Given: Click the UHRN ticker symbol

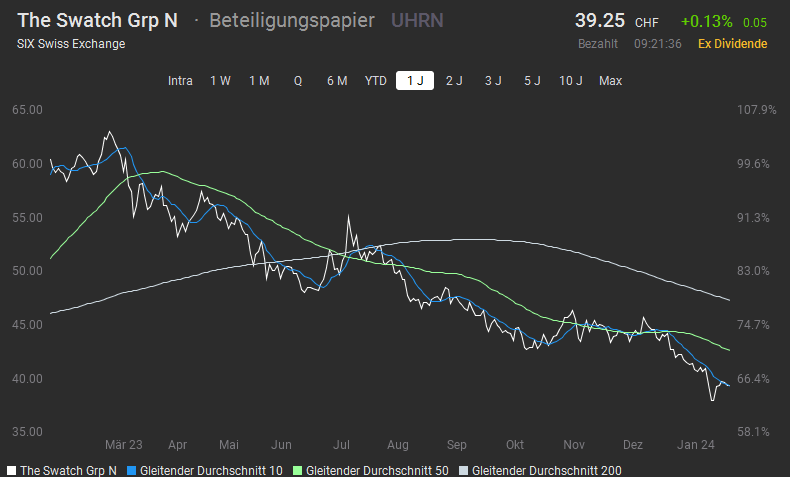Looking at the screenshot, I should click(417, 21).
